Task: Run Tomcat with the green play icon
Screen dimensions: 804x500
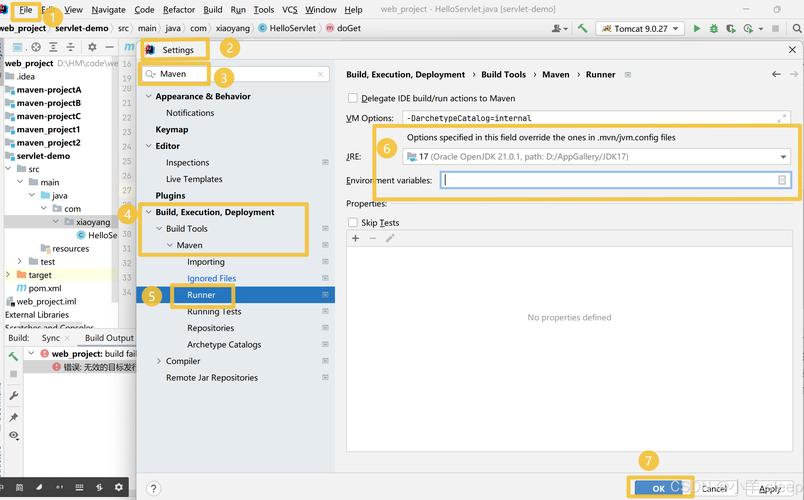Action: (697, 29)
